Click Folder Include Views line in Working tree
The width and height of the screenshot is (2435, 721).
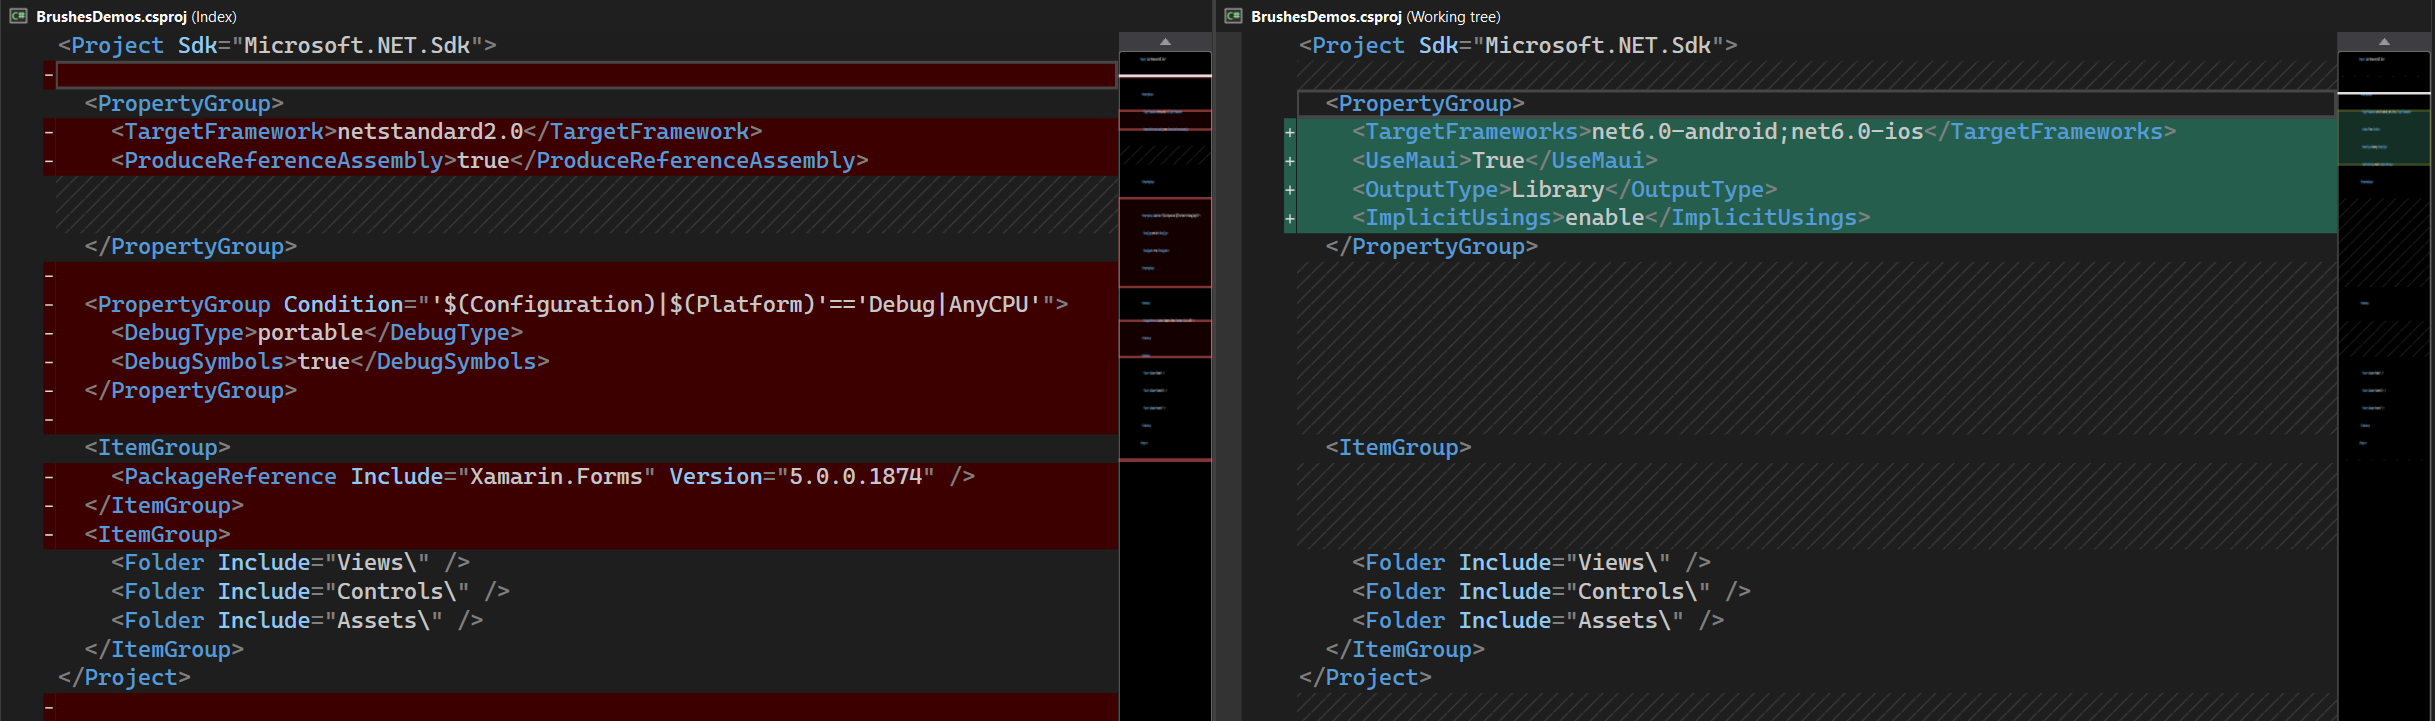tap(1531, 563)
